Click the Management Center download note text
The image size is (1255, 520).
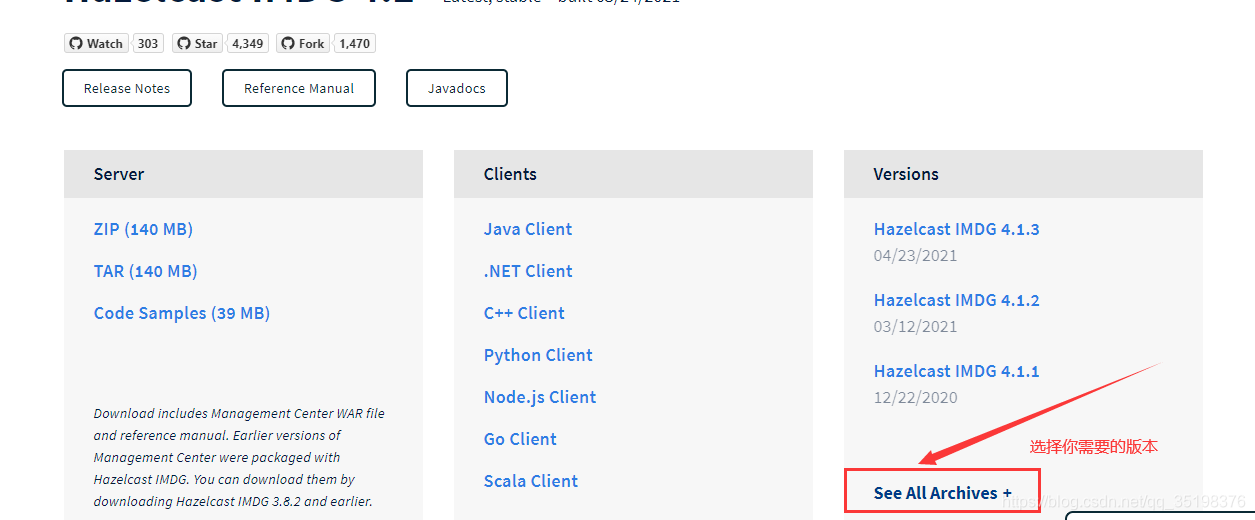[x=239, y=457]
